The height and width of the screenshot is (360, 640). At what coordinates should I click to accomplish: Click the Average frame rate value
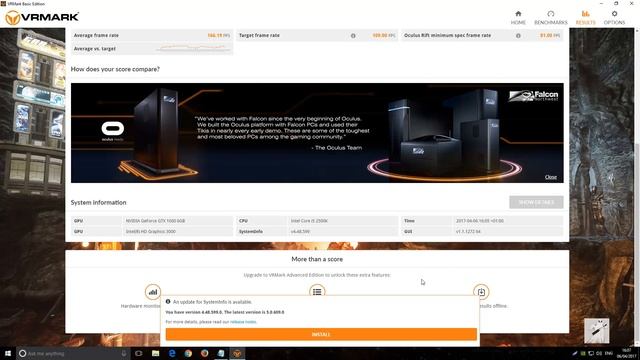click(218, 36)
